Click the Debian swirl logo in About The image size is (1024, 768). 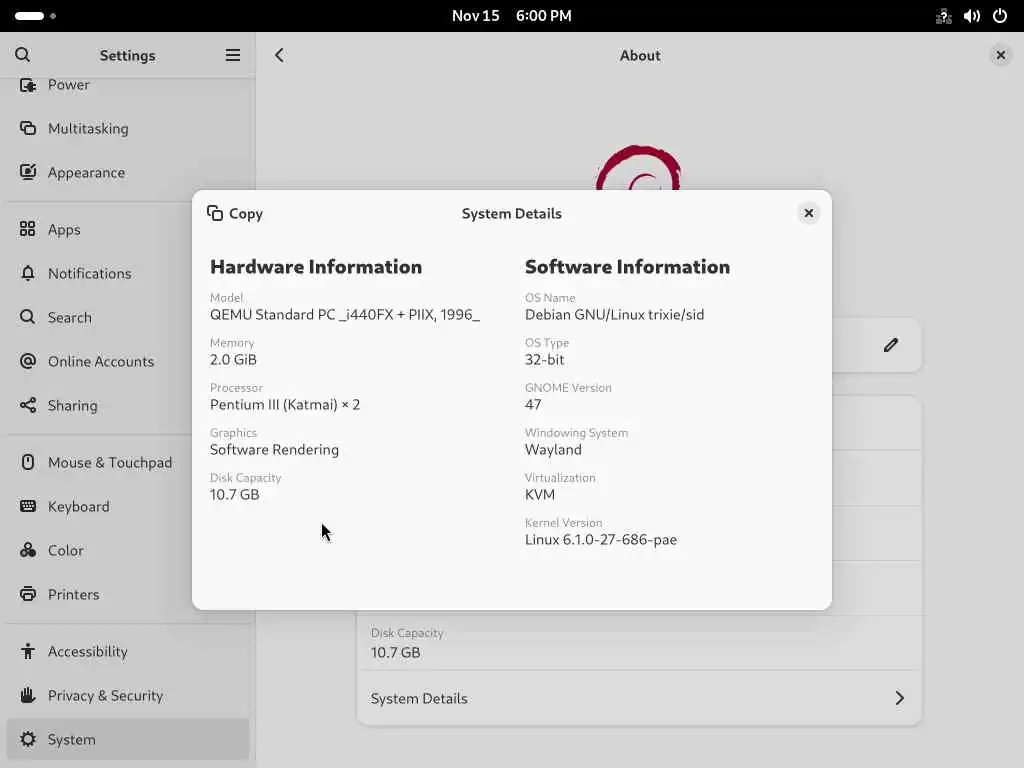point(639,167)
